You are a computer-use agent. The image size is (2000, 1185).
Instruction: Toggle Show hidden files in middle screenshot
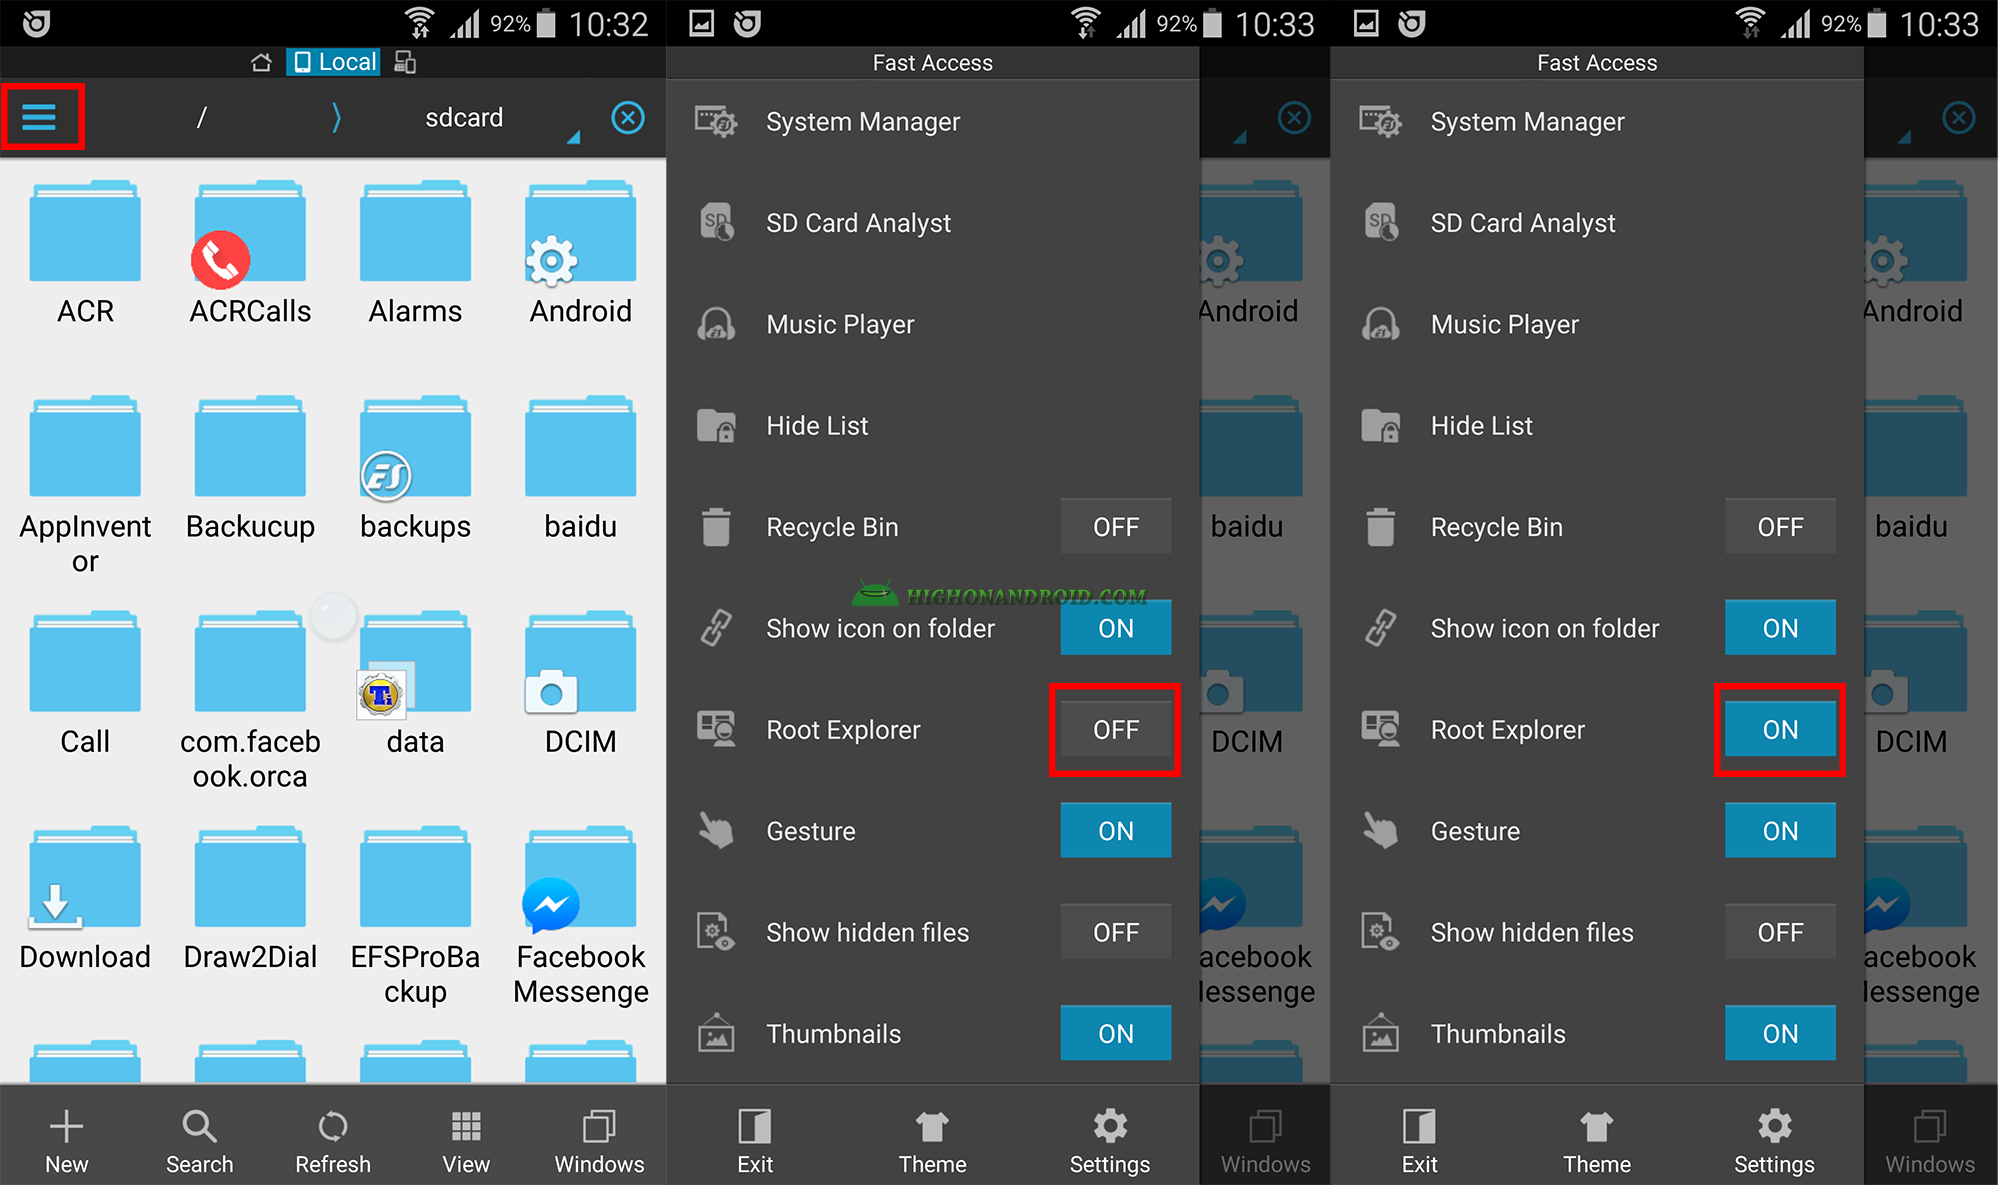1116,932
